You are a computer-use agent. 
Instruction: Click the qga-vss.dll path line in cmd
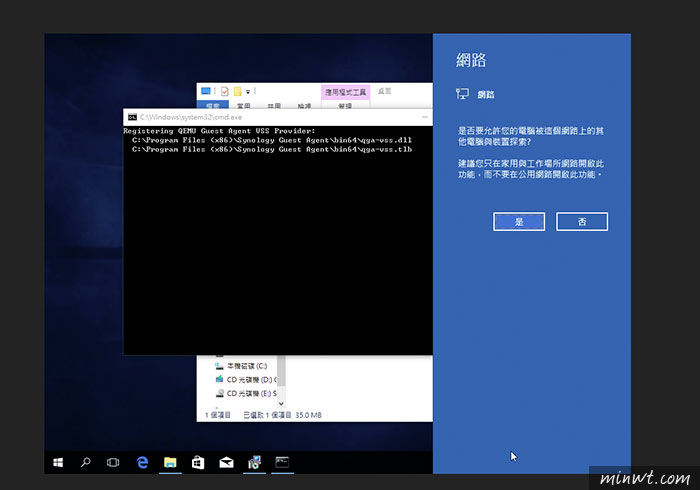272,140
